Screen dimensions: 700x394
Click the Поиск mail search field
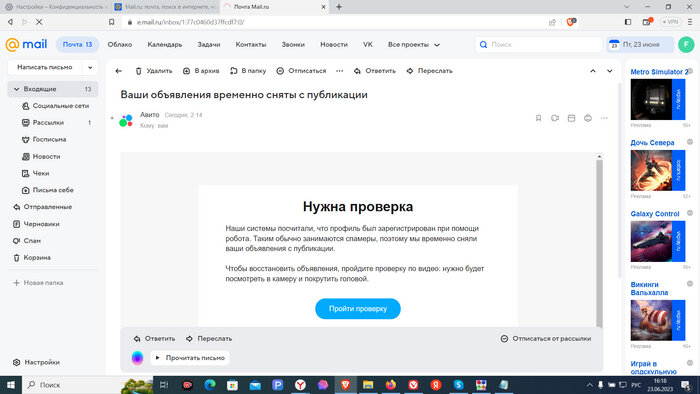click(x=539, y=45)
